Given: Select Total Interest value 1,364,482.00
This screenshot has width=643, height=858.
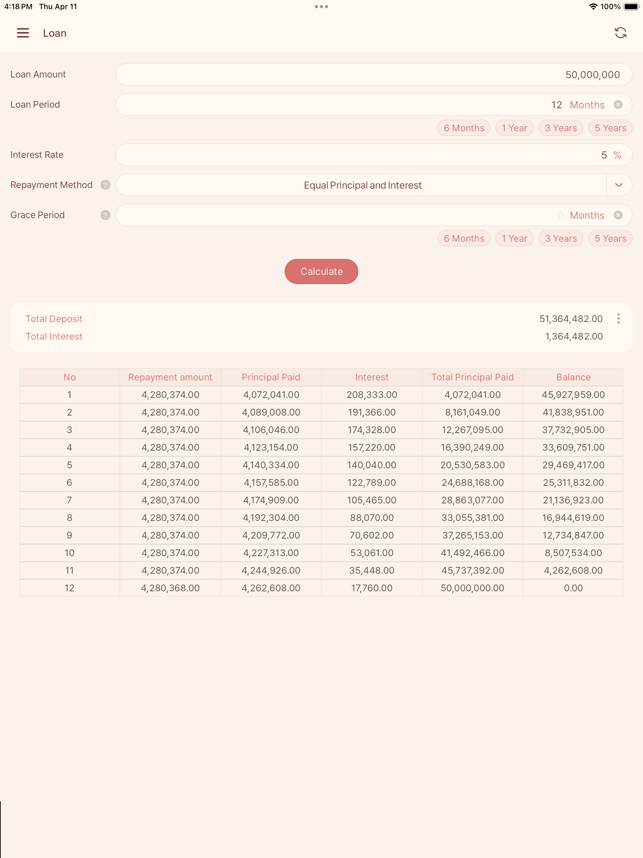Looking at the screenshot, I should point(574,336).
